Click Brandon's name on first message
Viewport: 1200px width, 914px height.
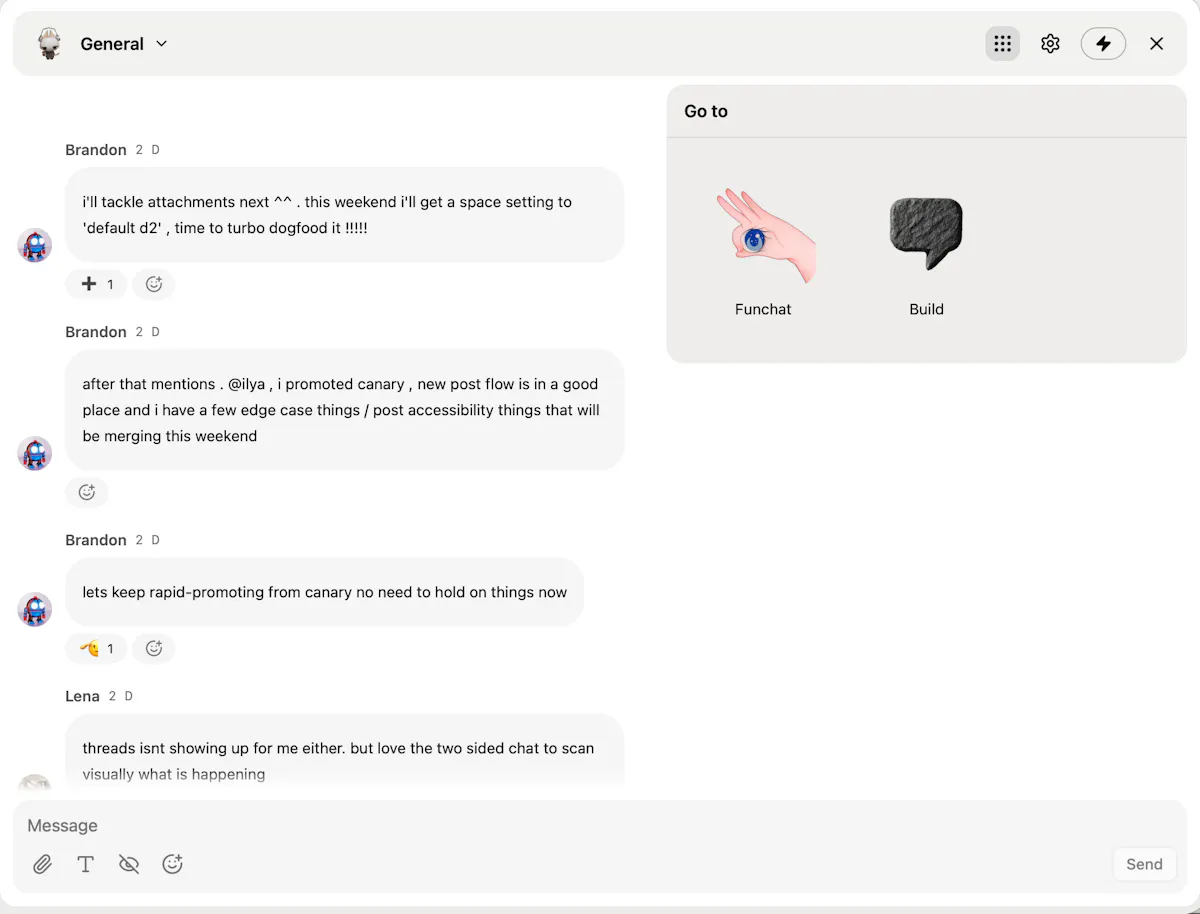96,150
